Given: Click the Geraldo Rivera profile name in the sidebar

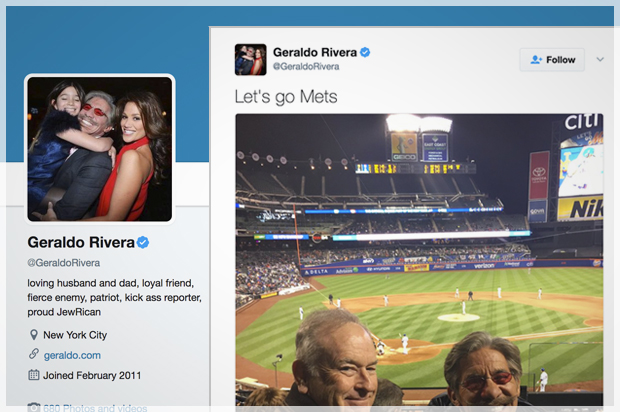Looking at the screenshot, I should tap(81, 242).
